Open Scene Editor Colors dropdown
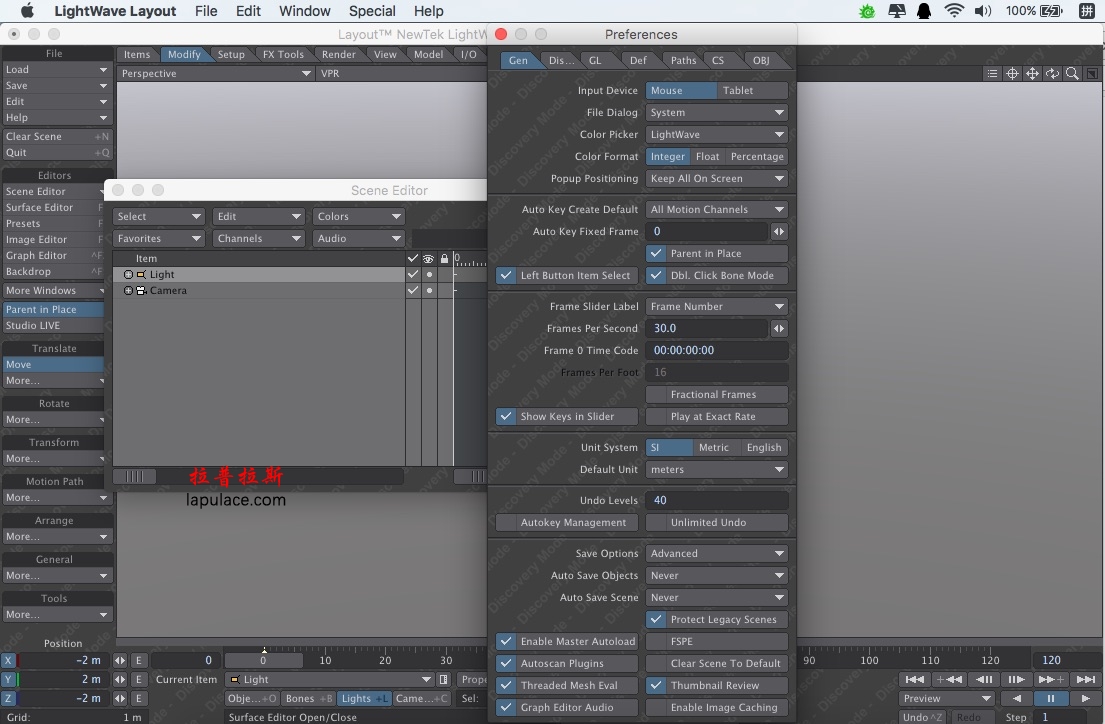The image size is (1105, 724). click(x=358, y=216)
